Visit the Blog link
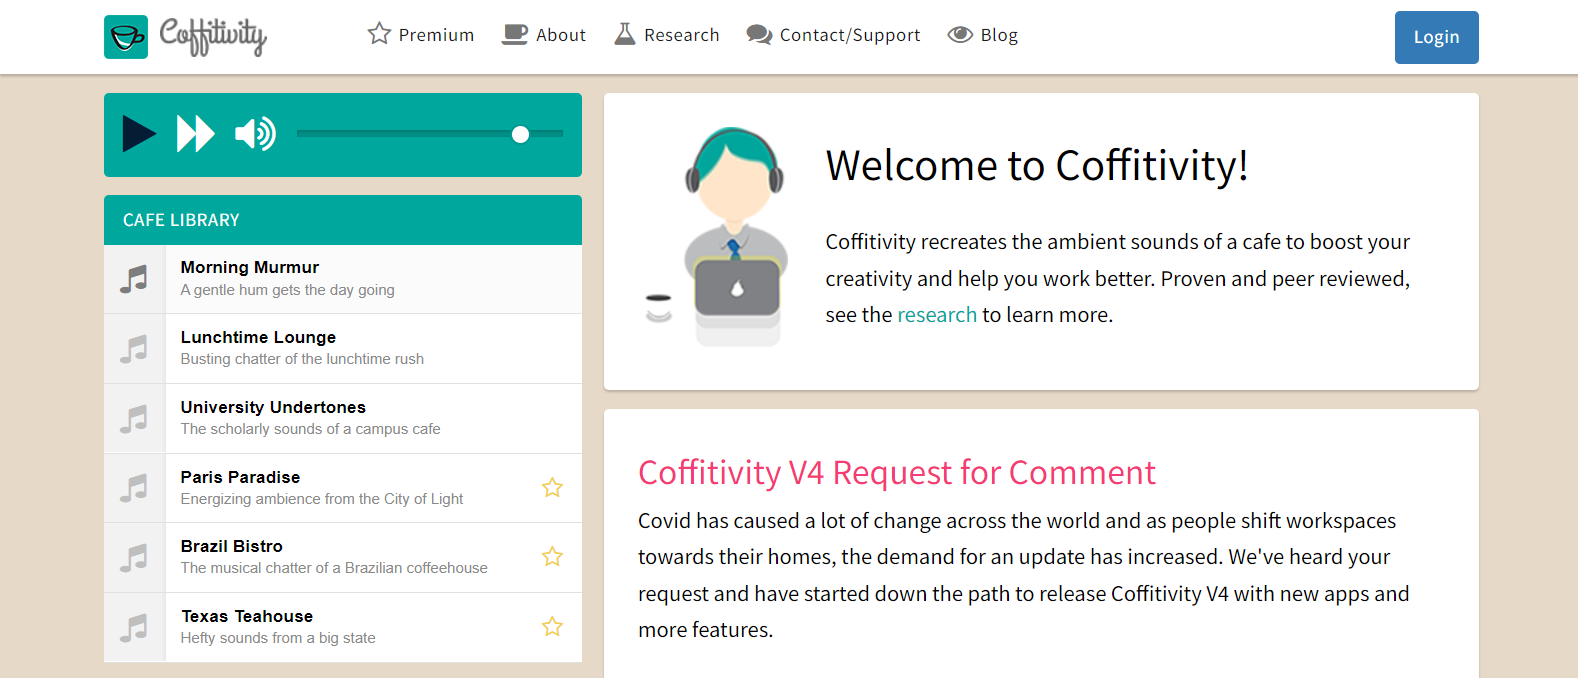This screenshot has width=1578, height=678. click(983, 35)
